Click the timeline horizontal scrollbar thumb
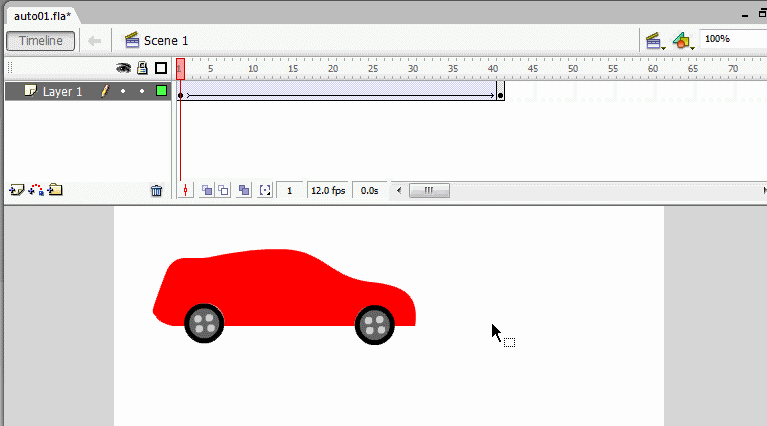The image size is (767, 426). pos(429,191)
